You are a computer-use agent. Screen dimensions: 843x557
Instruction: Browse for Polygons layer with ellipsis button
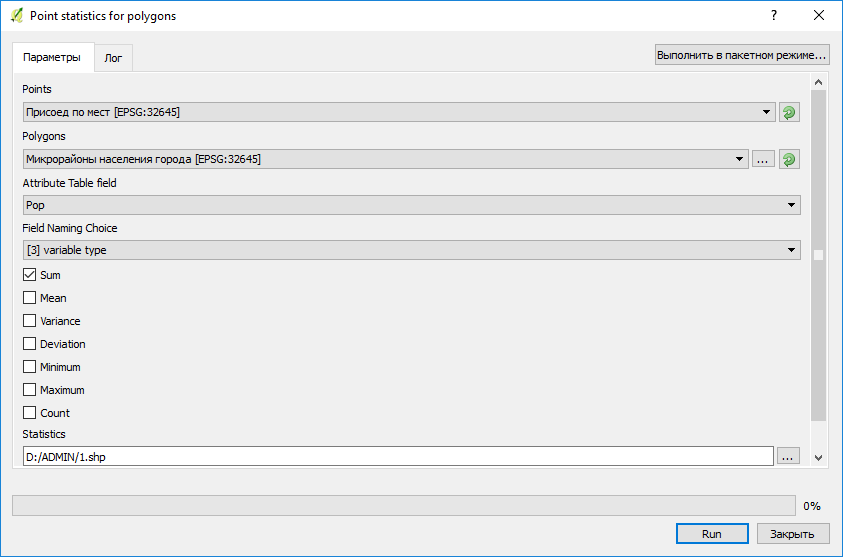tap(763, 159)
